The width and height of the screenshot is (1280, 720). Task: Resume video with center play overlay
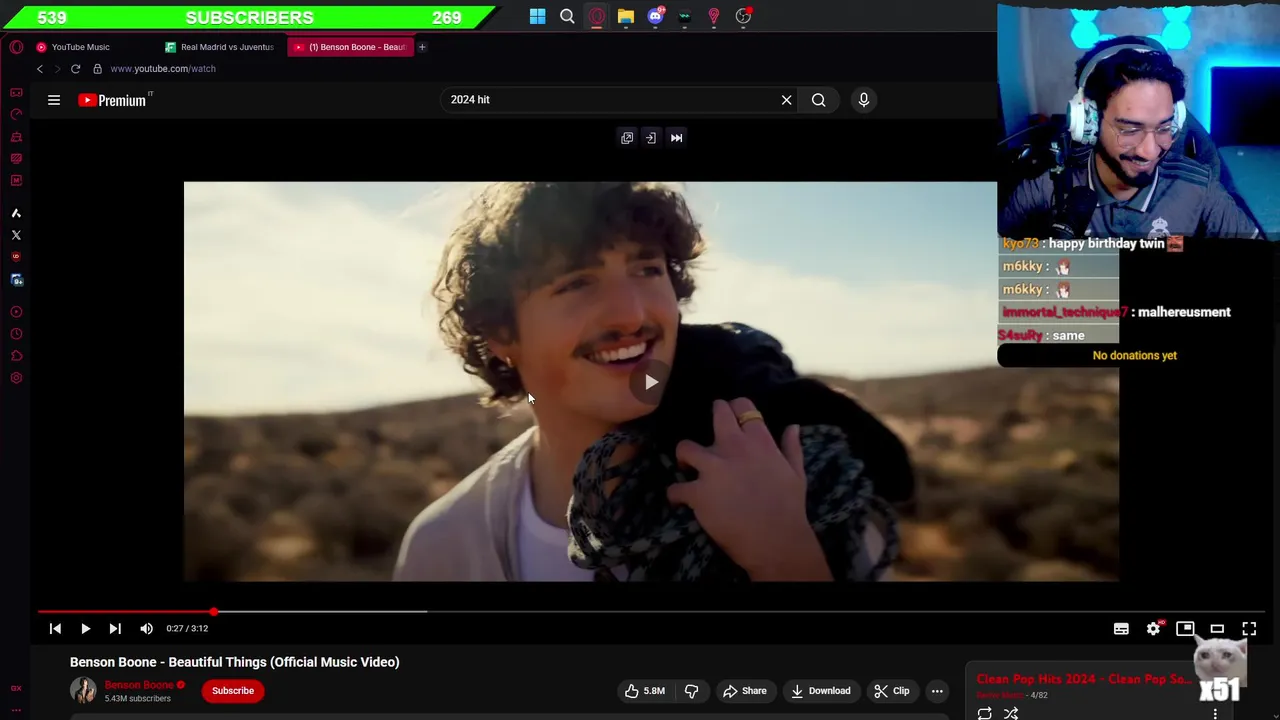(x=651, y=382)
